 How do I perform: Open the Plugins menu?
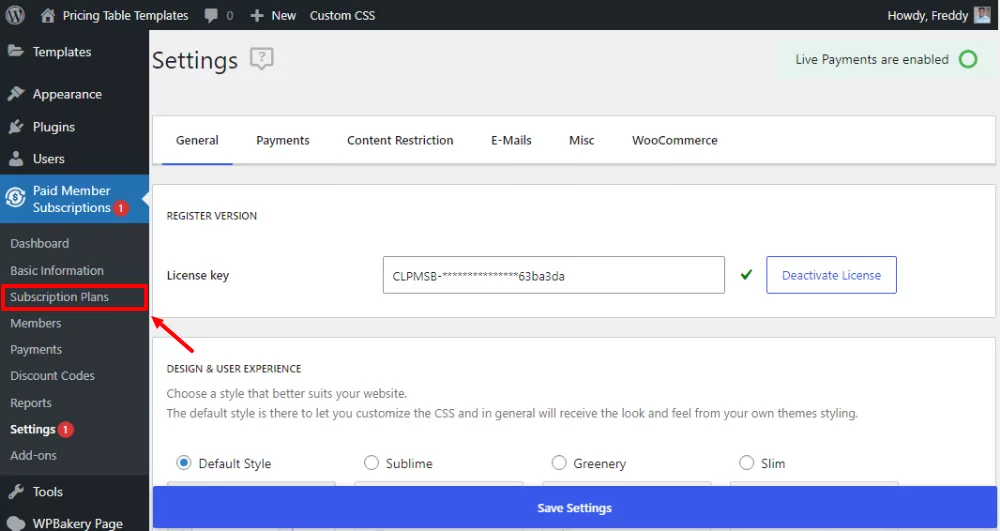click(54, 127)
